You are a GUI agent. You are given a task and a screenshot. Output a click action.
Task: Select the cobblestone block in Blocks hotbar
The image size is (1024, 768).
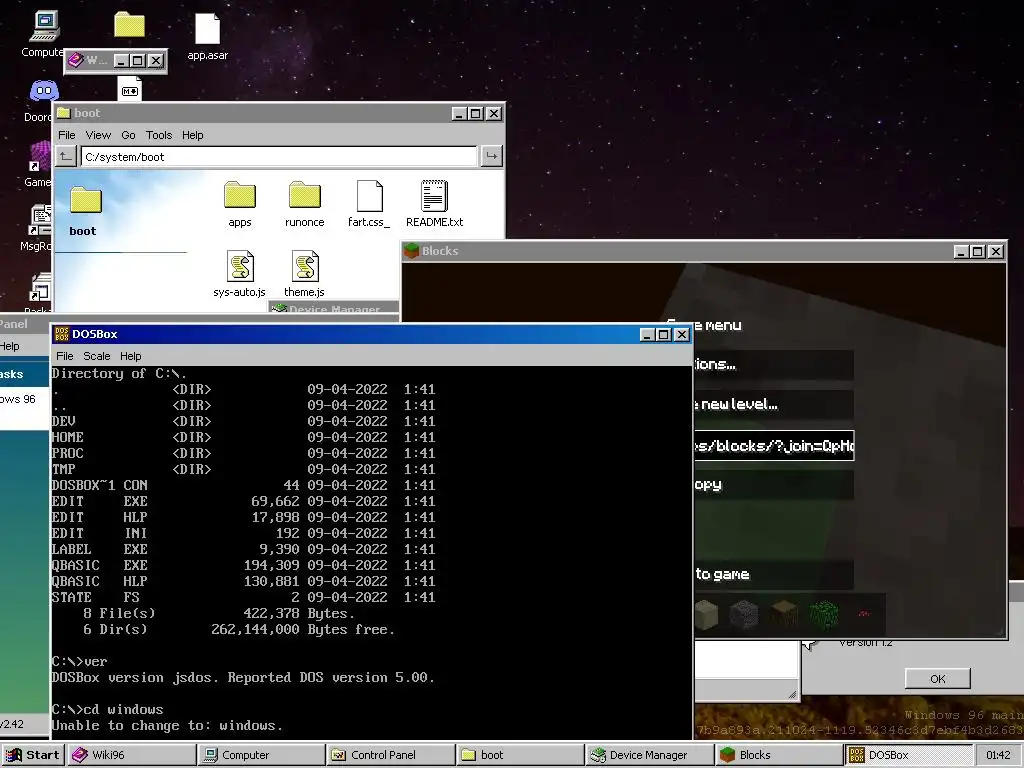pos(743,615)
